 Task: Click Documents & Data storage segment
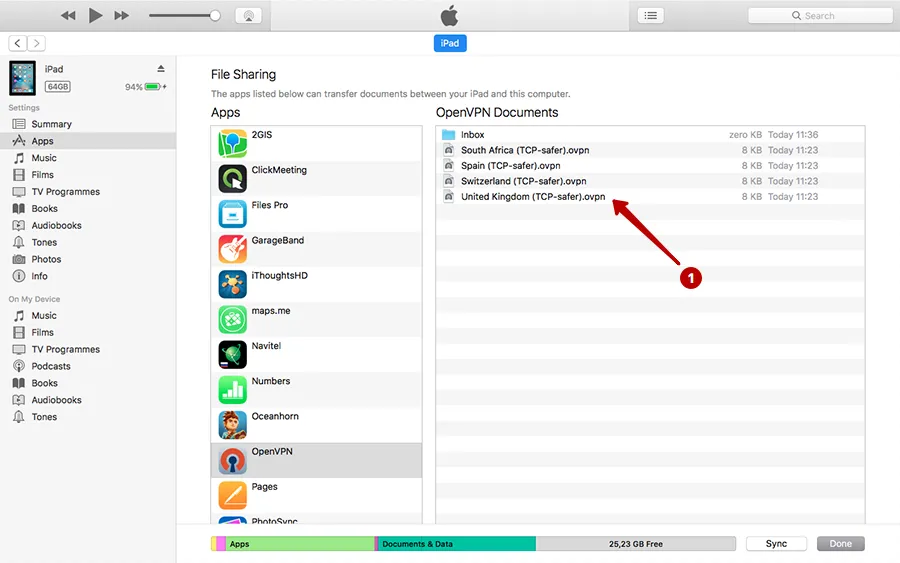tap(457, 543)
